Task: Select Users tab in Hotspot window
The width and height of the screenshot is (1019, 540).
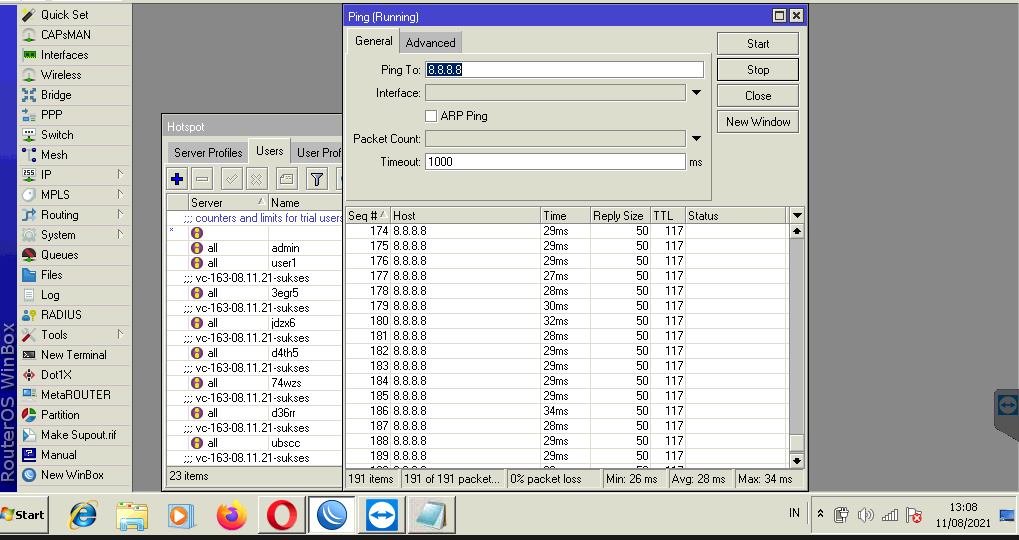Action: [269, 151]
